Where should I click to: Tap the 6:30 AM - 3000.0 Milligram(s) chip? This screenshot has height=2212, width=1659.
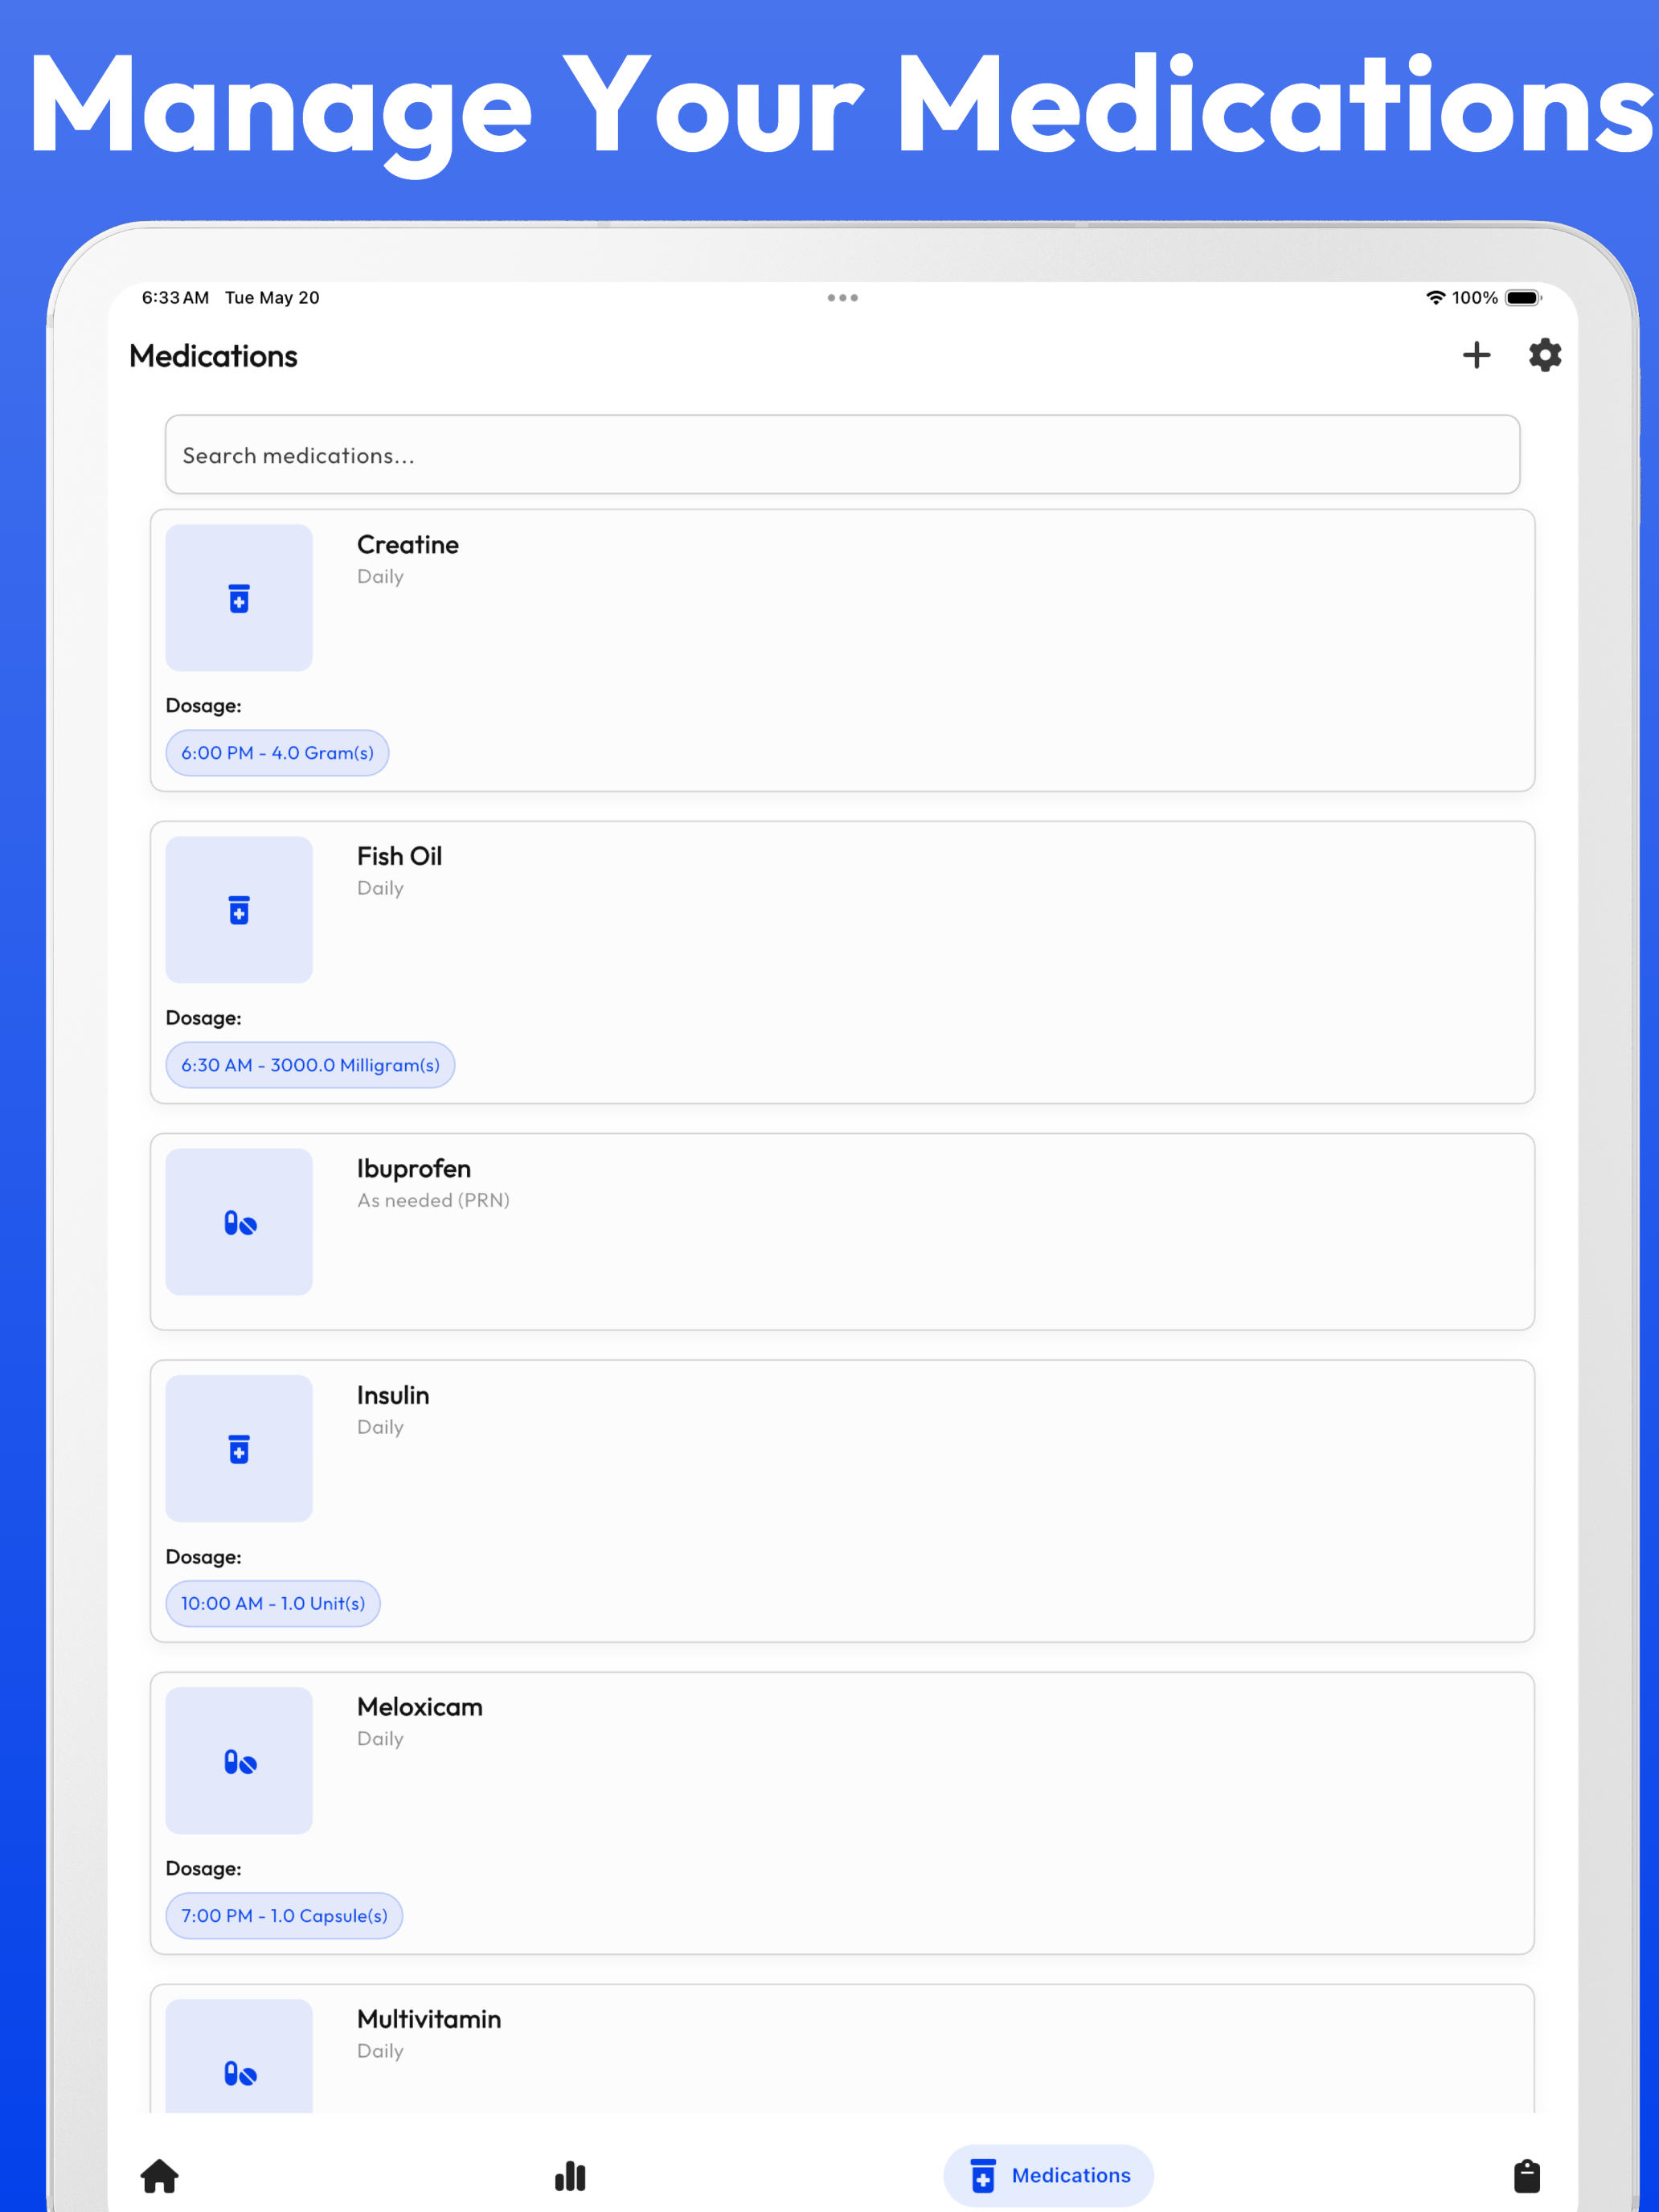pos(310,1065)
